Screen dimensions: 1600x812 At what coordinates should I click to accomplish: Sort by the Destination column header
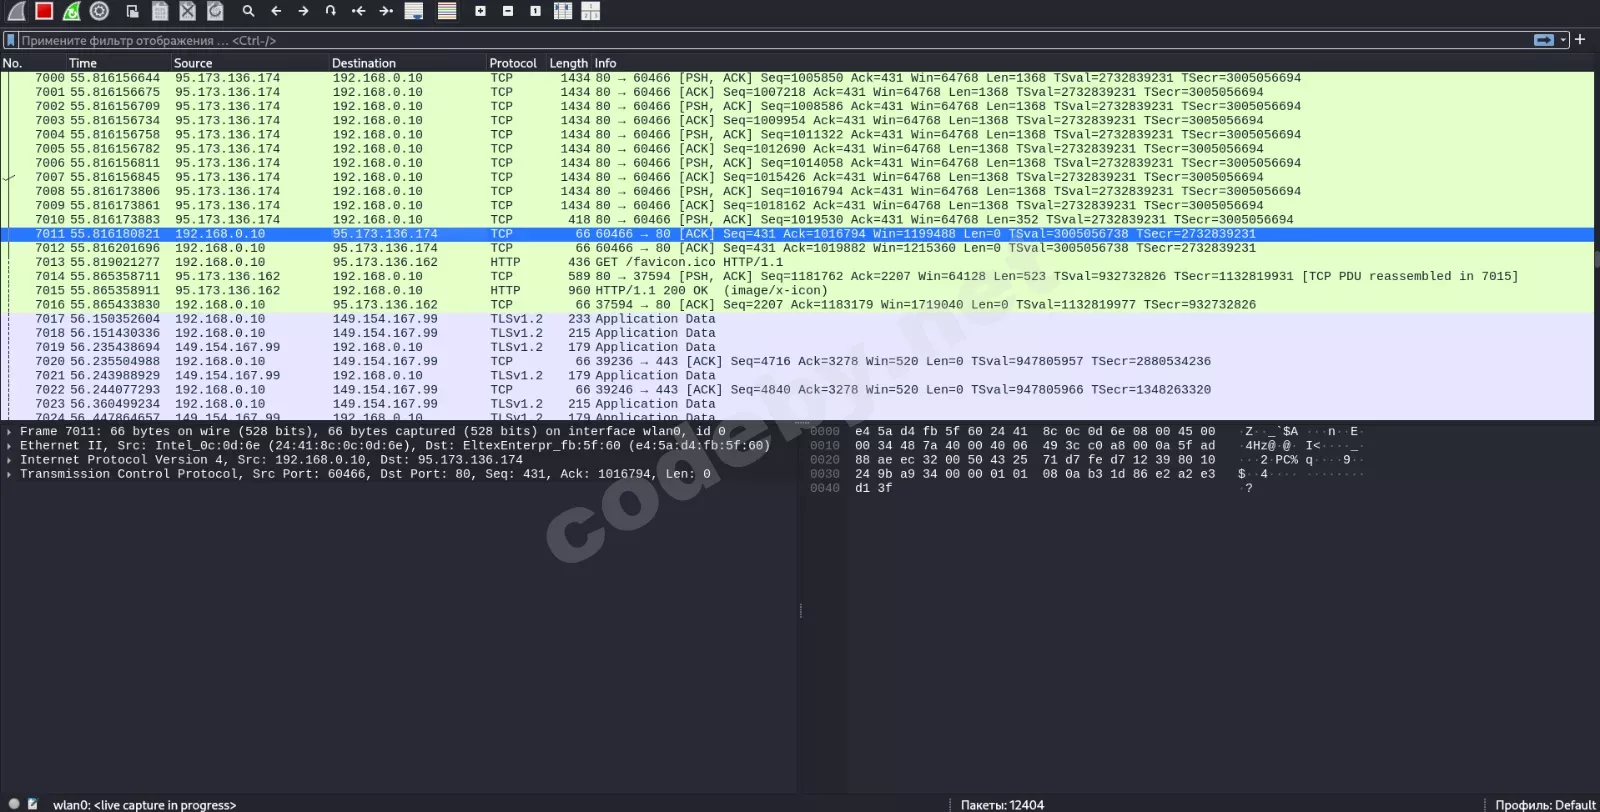coord(408,63)
